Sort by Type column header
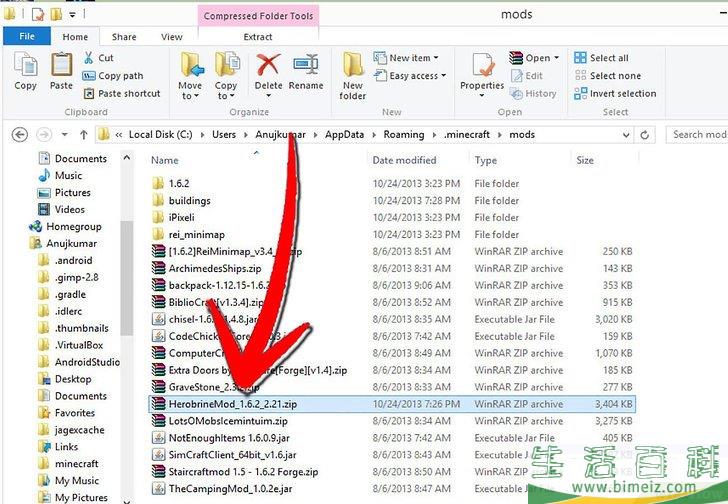Screen dimensions: 728x504 [486, 160]
